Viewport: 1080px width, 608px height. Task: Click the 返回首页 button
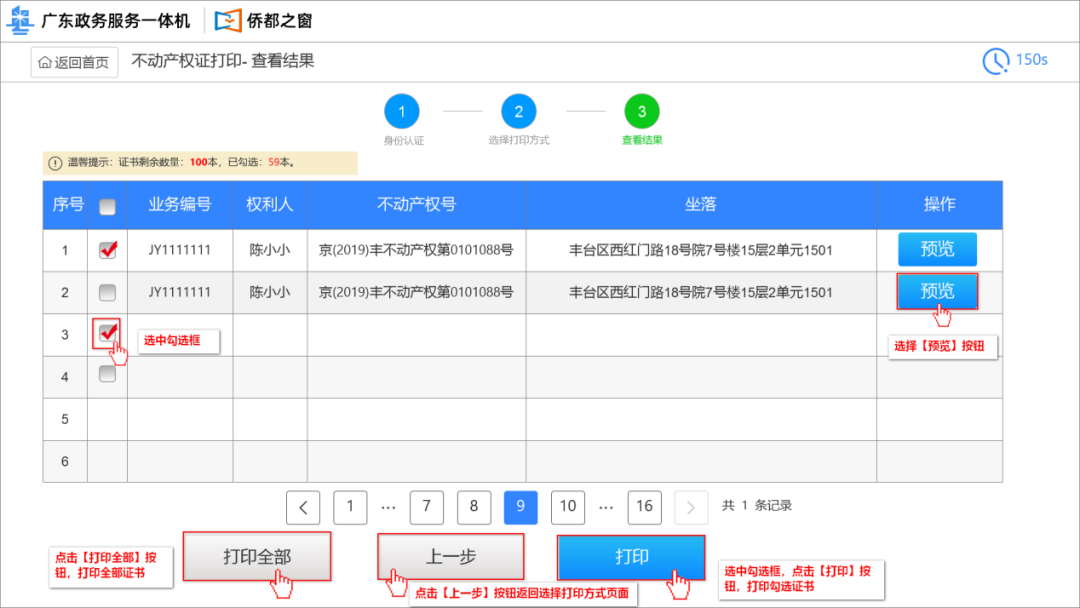click(x=74, y=62)
